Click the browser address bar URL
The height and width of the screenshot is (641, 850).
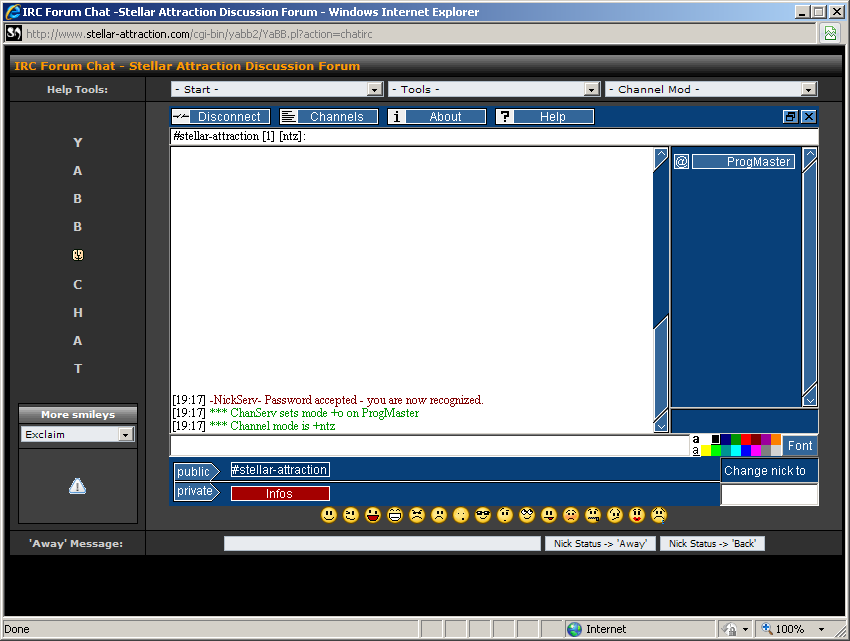click(x=199, y=34)
